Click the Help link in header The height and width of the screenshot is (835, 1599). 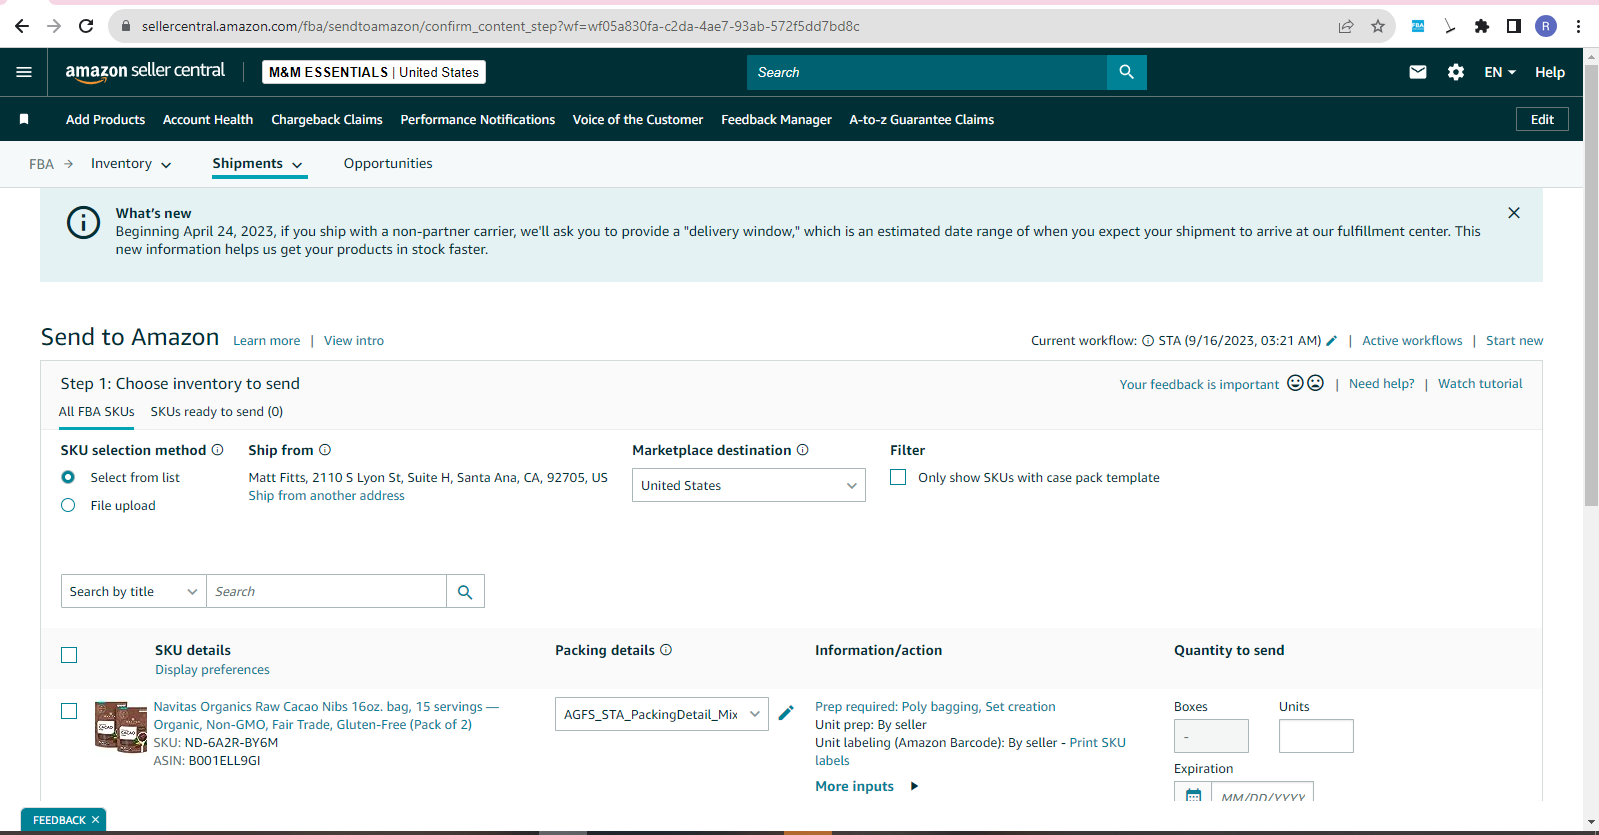pyautogui.click(x=1550, y=72)
